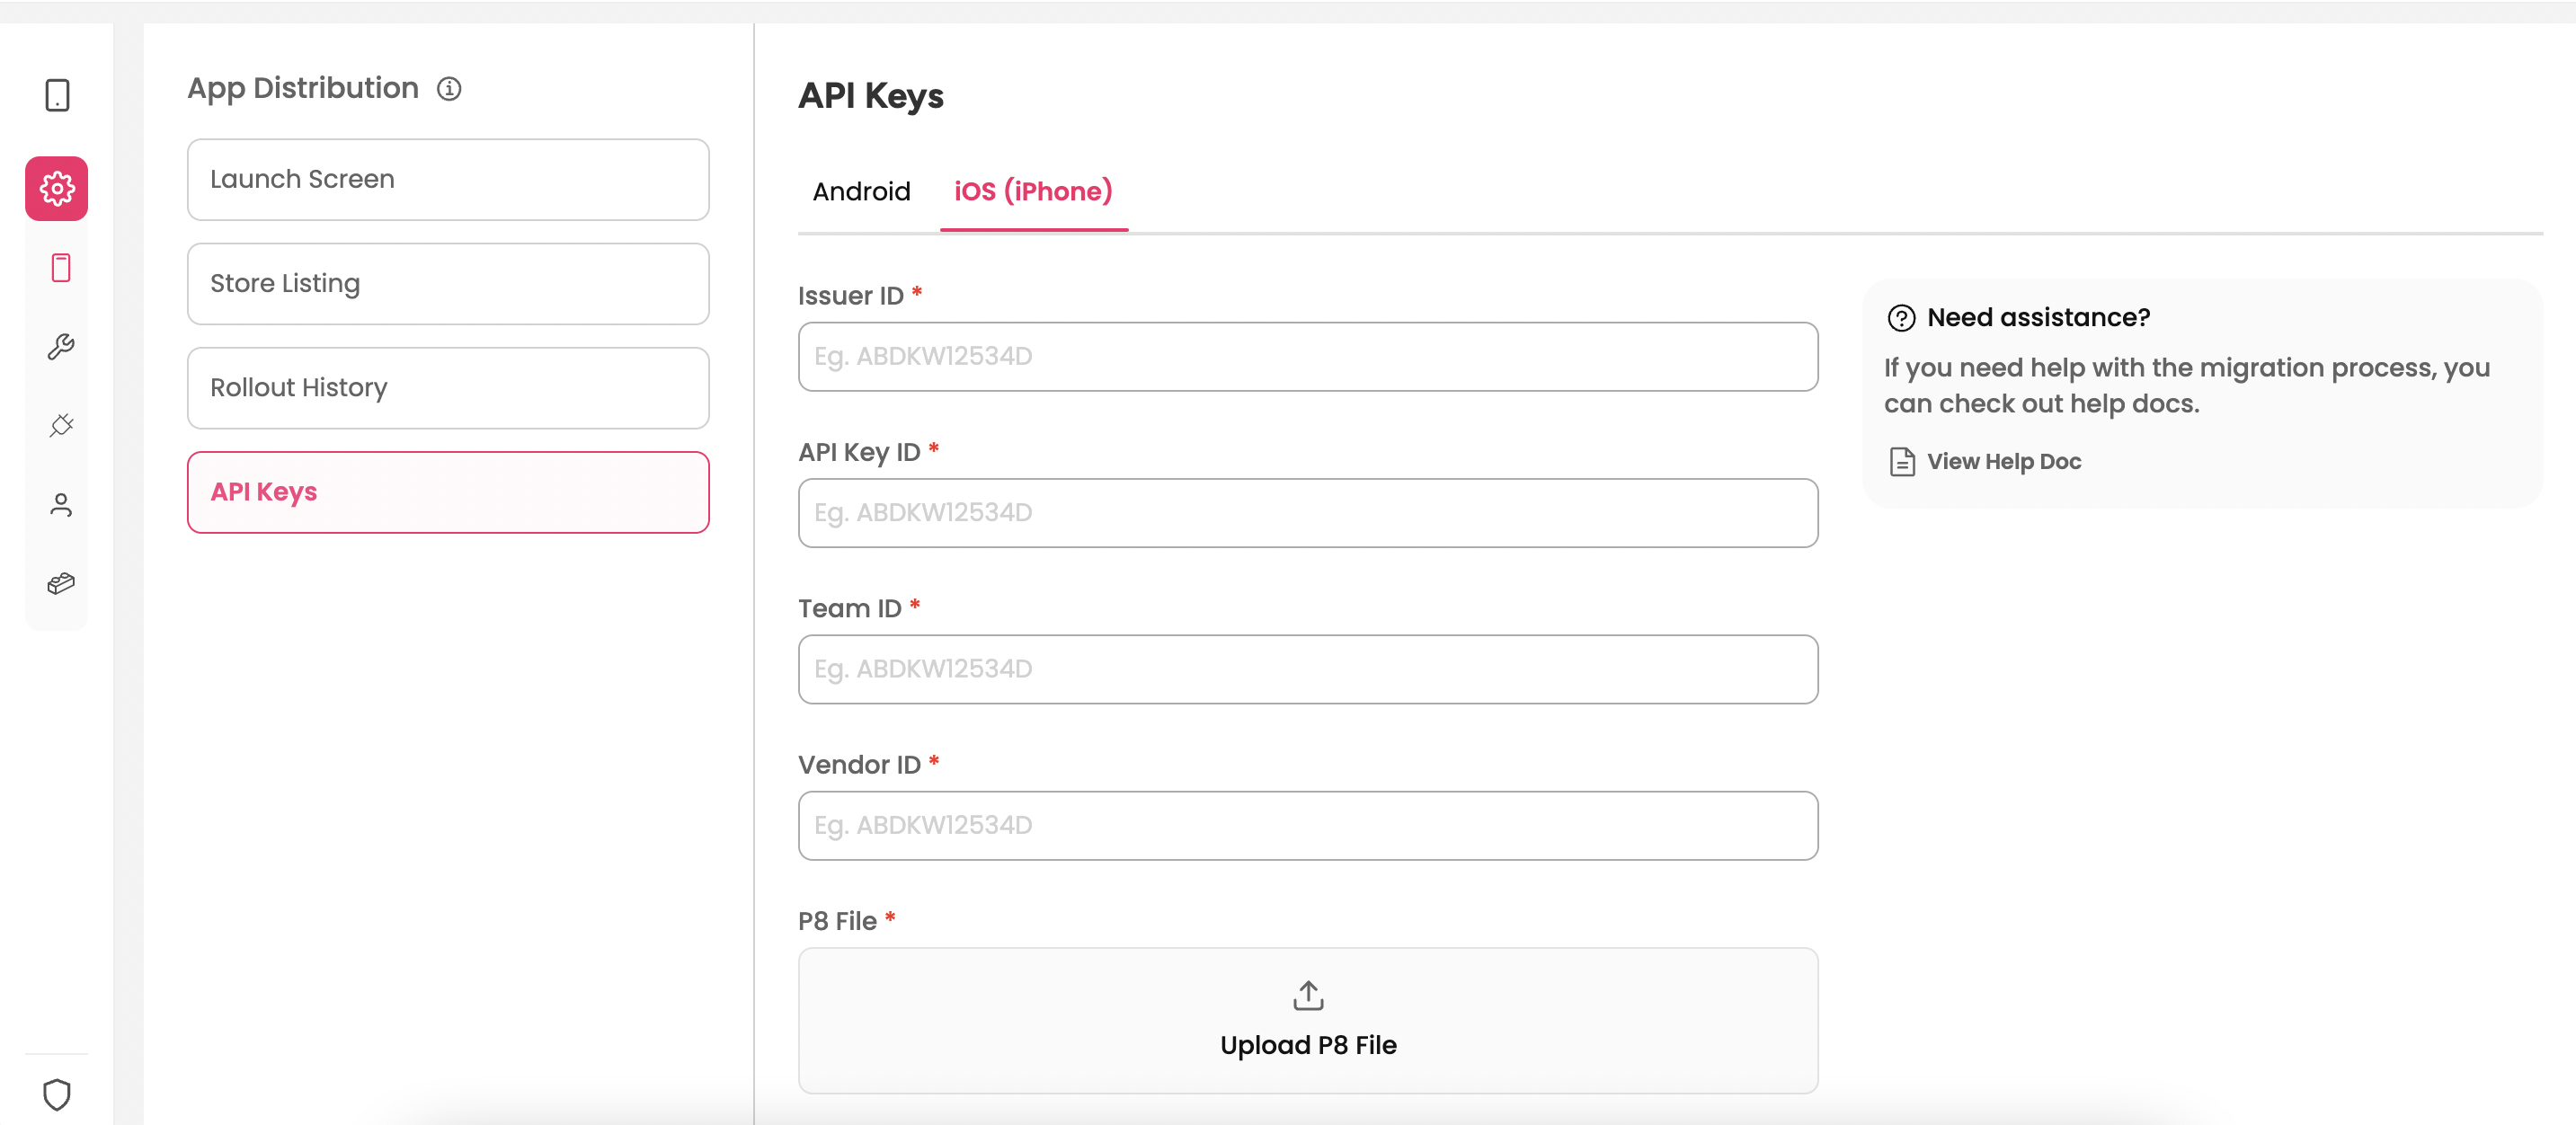Go to Store Listing section
Viewport: 2576px width, 1125px height.
pyautogui.click(x=448, y=283)
